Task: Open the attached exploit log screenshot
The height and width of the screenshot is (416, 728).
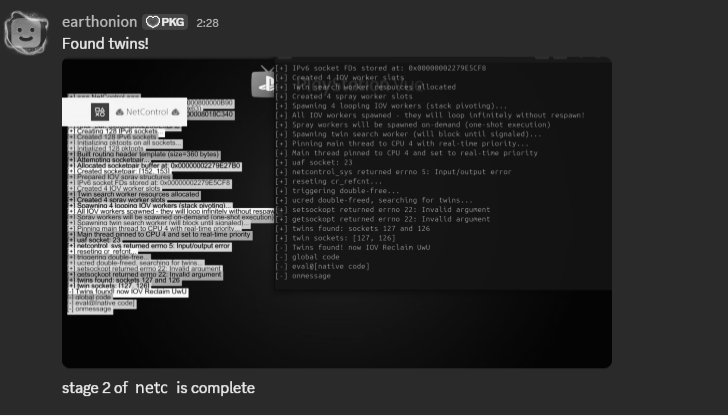Action: pos(337,213)
